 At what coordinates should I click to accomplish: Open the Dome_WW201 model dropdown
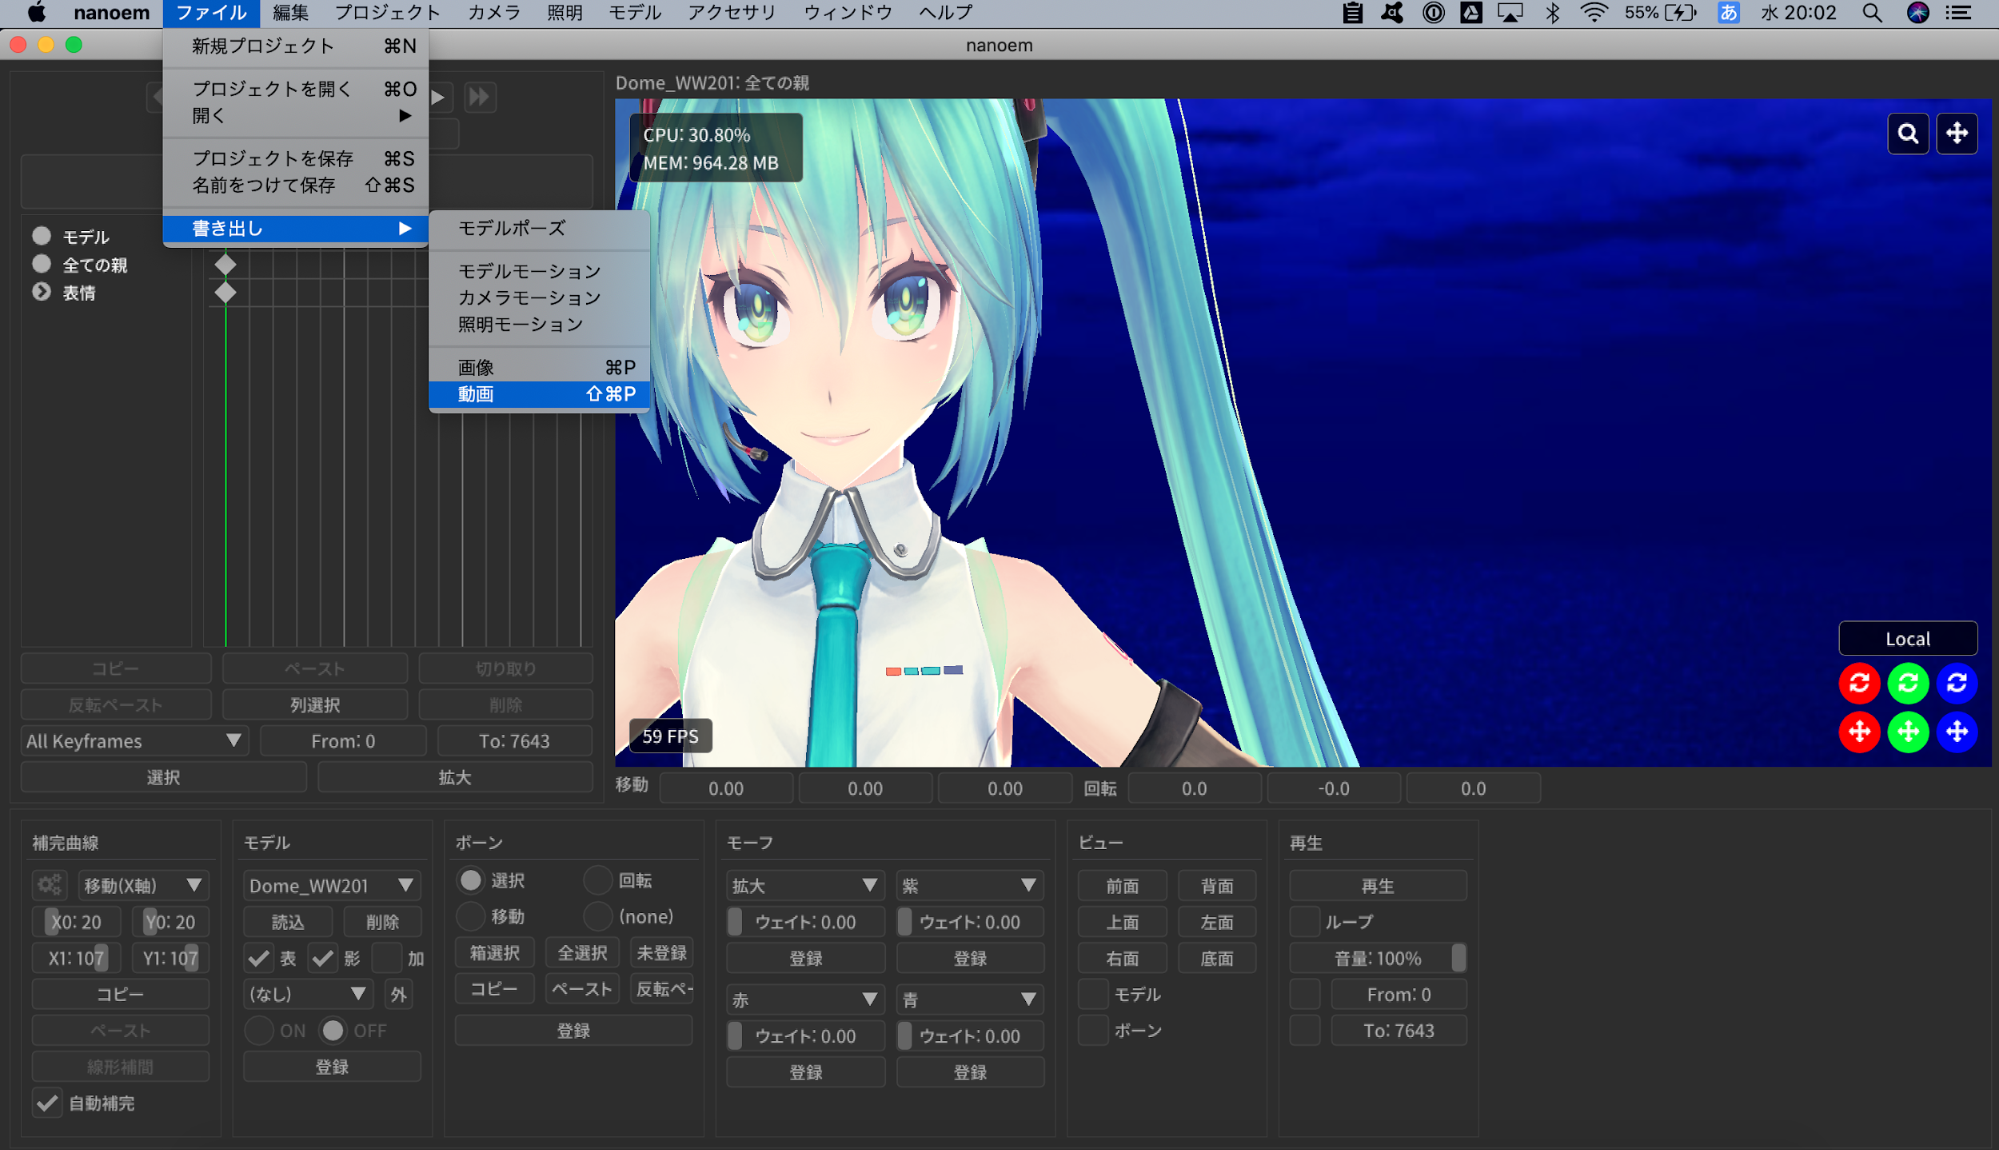click(x=331, y=885)
